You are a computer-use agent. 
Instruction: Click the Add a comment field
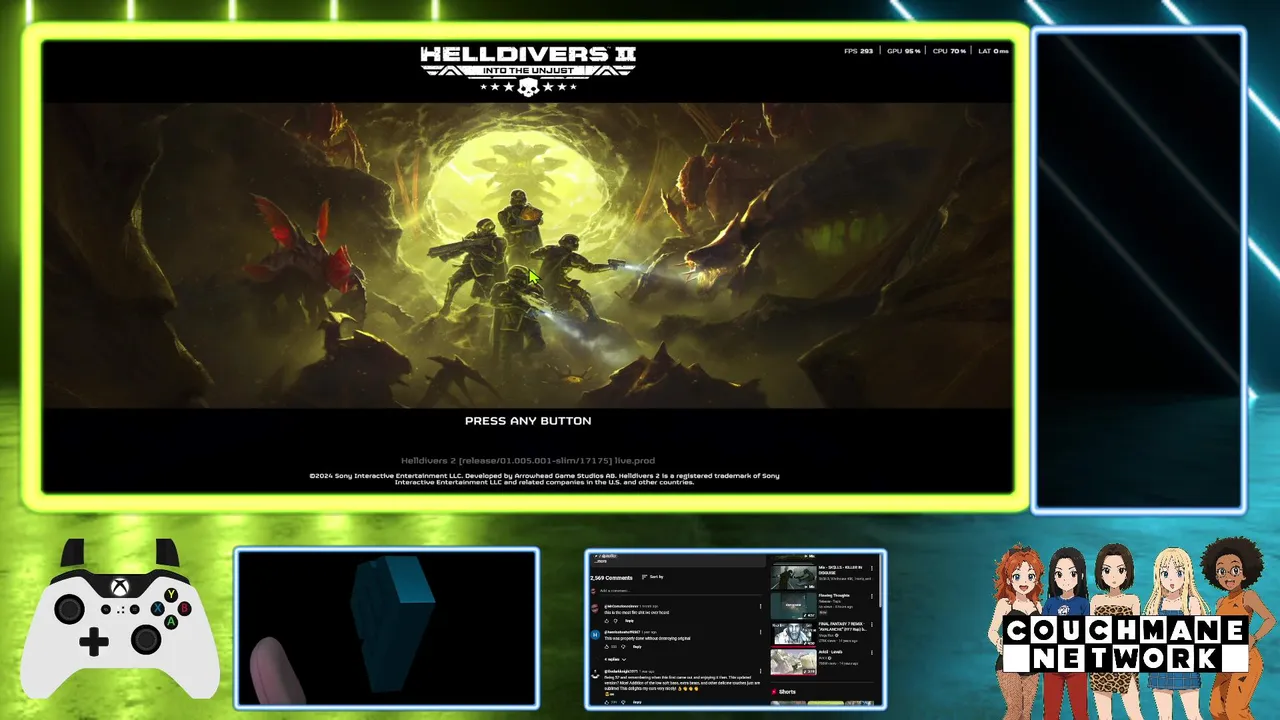[x=680, y=591]
